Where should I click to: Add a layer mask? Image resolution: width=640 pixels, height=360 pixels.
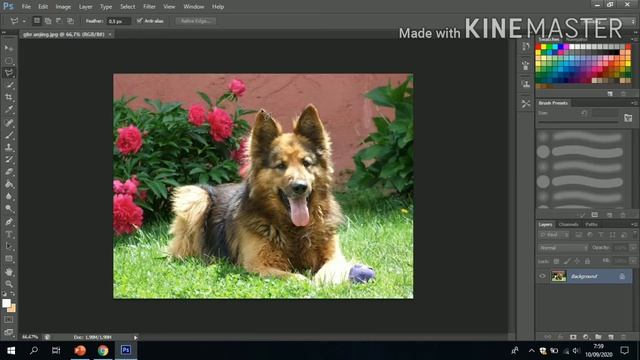573,337
